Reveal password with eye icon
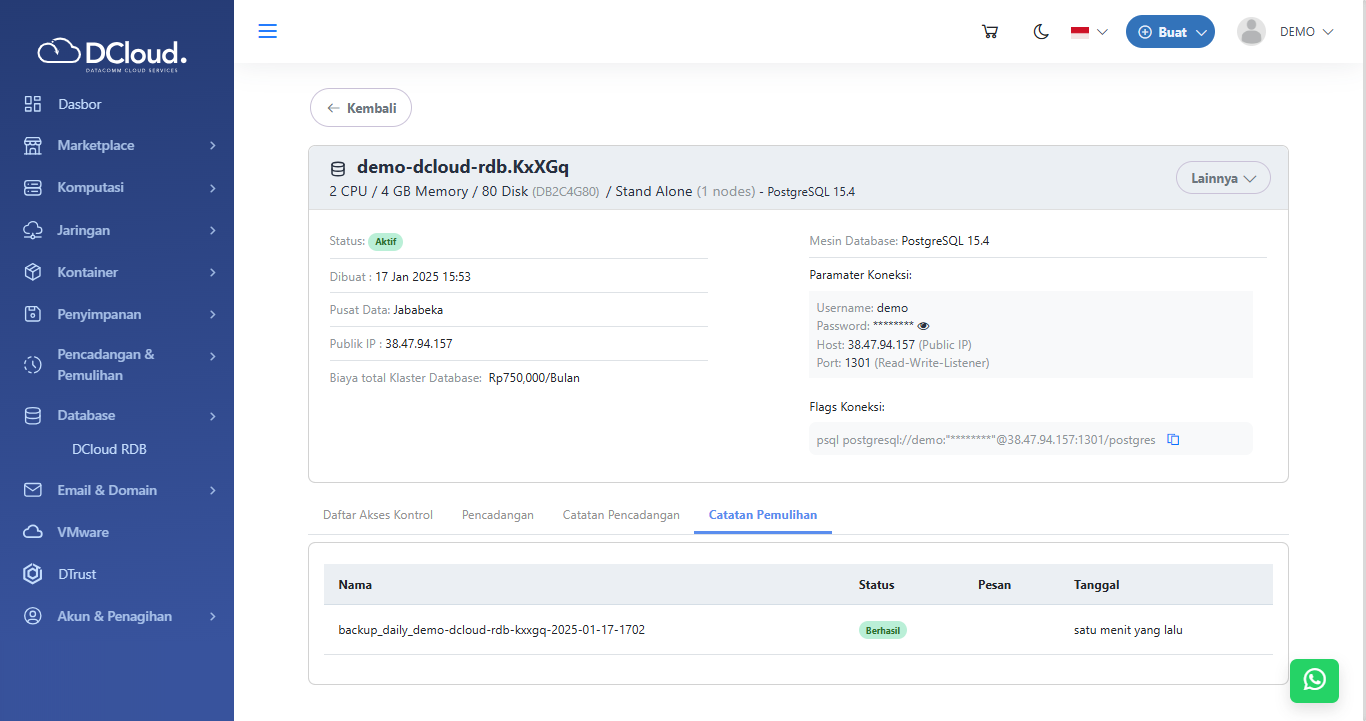The image size is (1366, 721). tap(923, 326)
